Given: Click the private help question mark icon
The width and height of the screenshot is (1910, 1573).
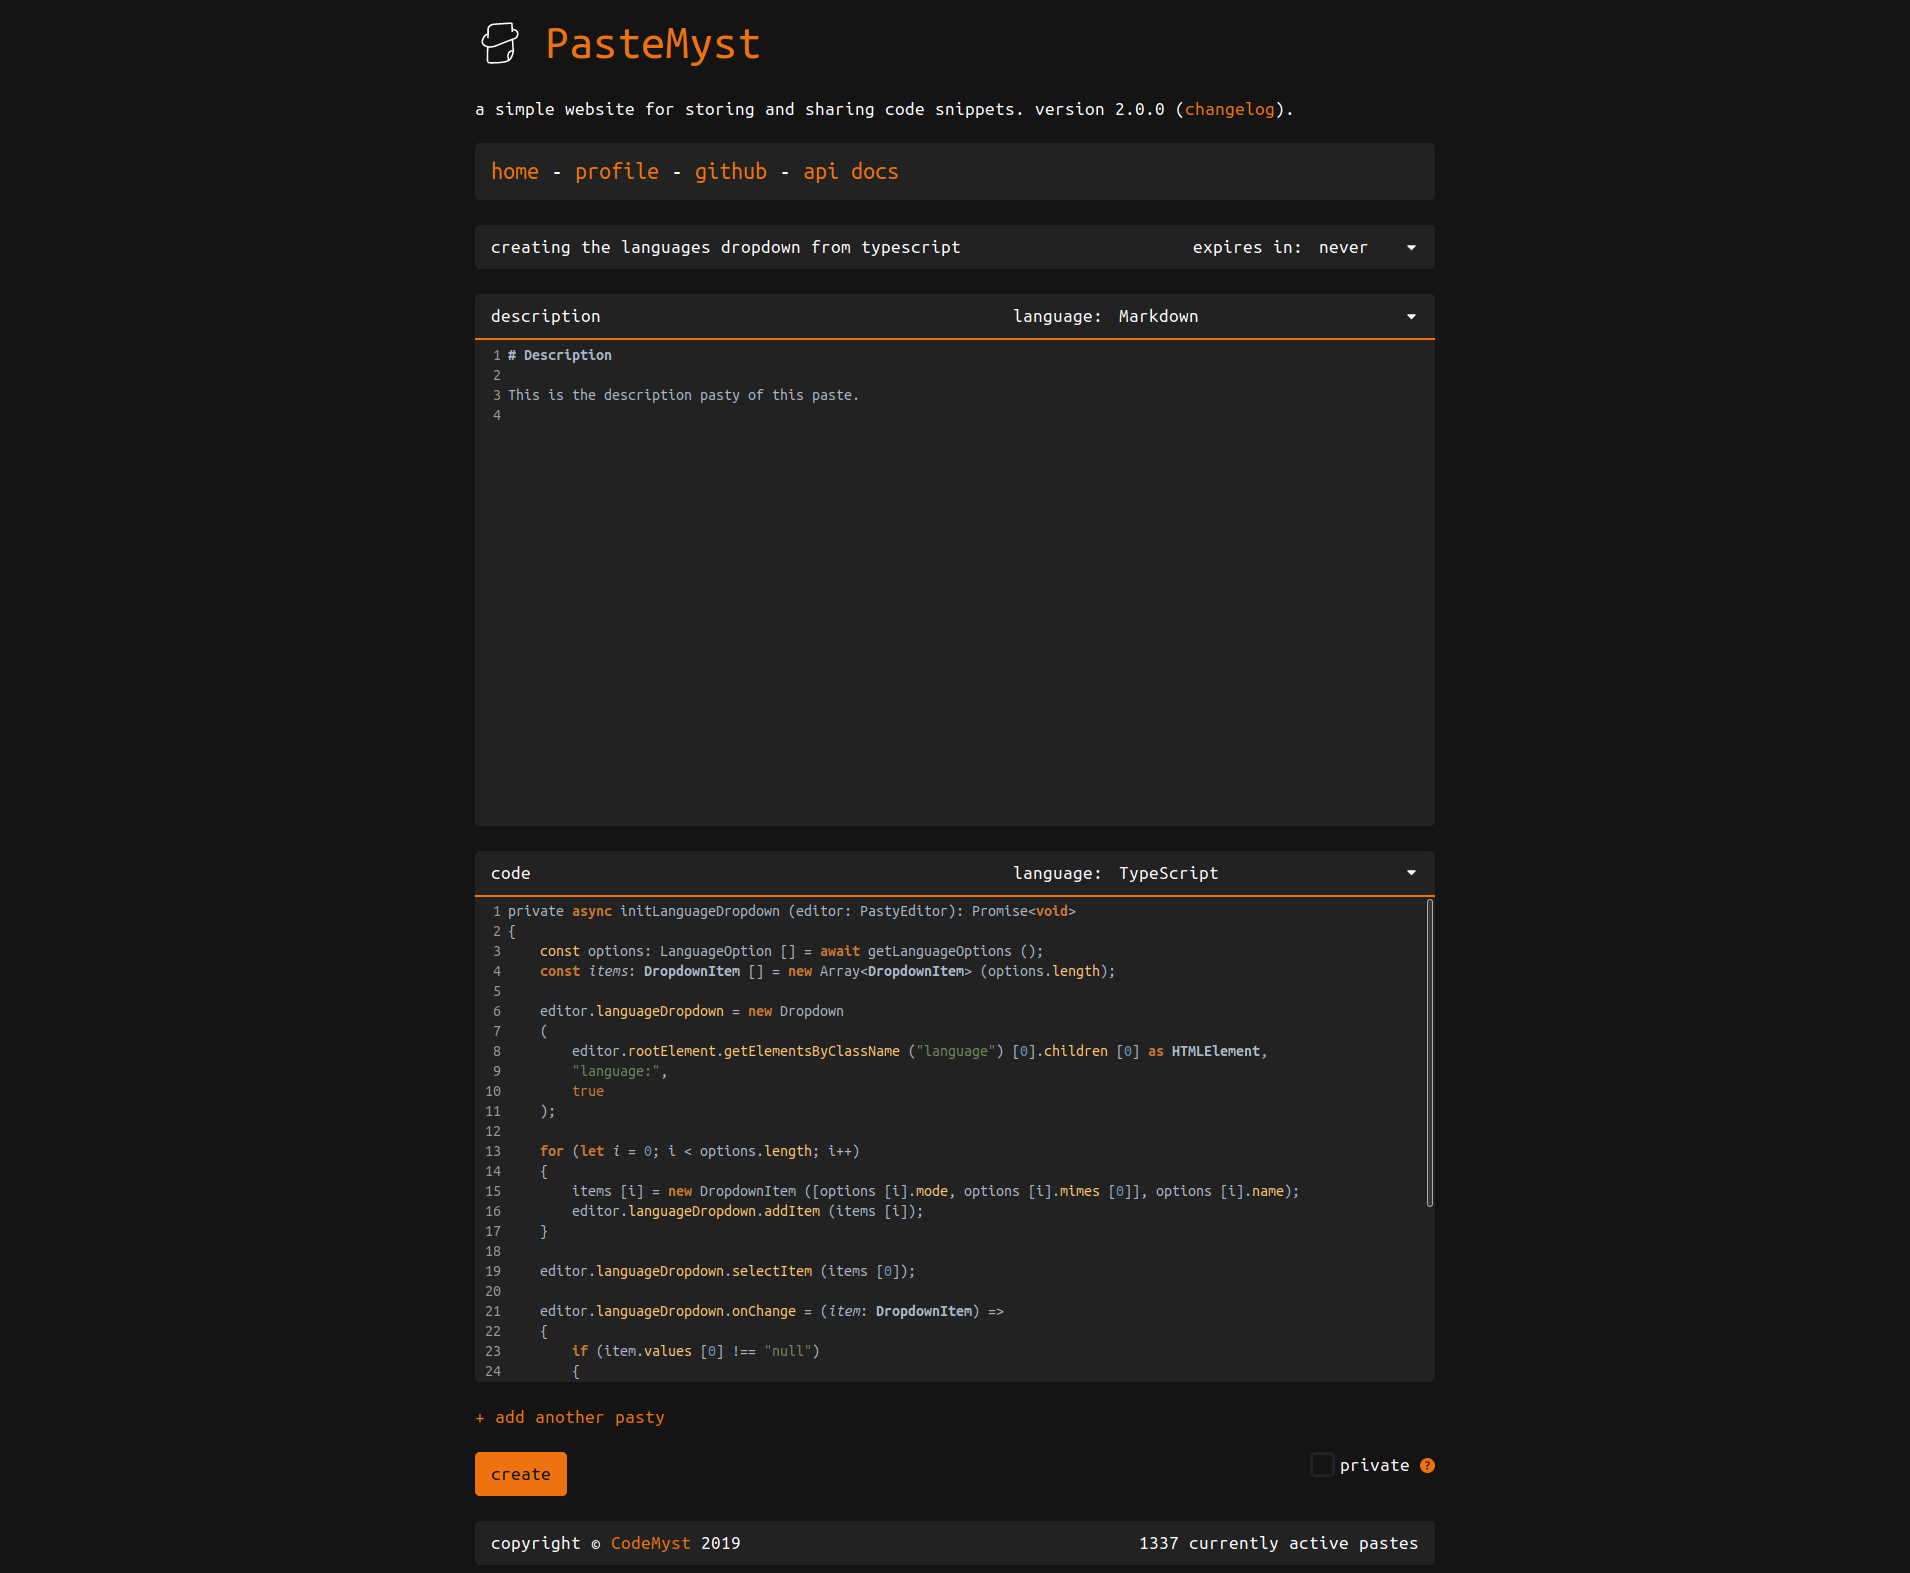Looking at the screenshot, I should (1427, 1466).
